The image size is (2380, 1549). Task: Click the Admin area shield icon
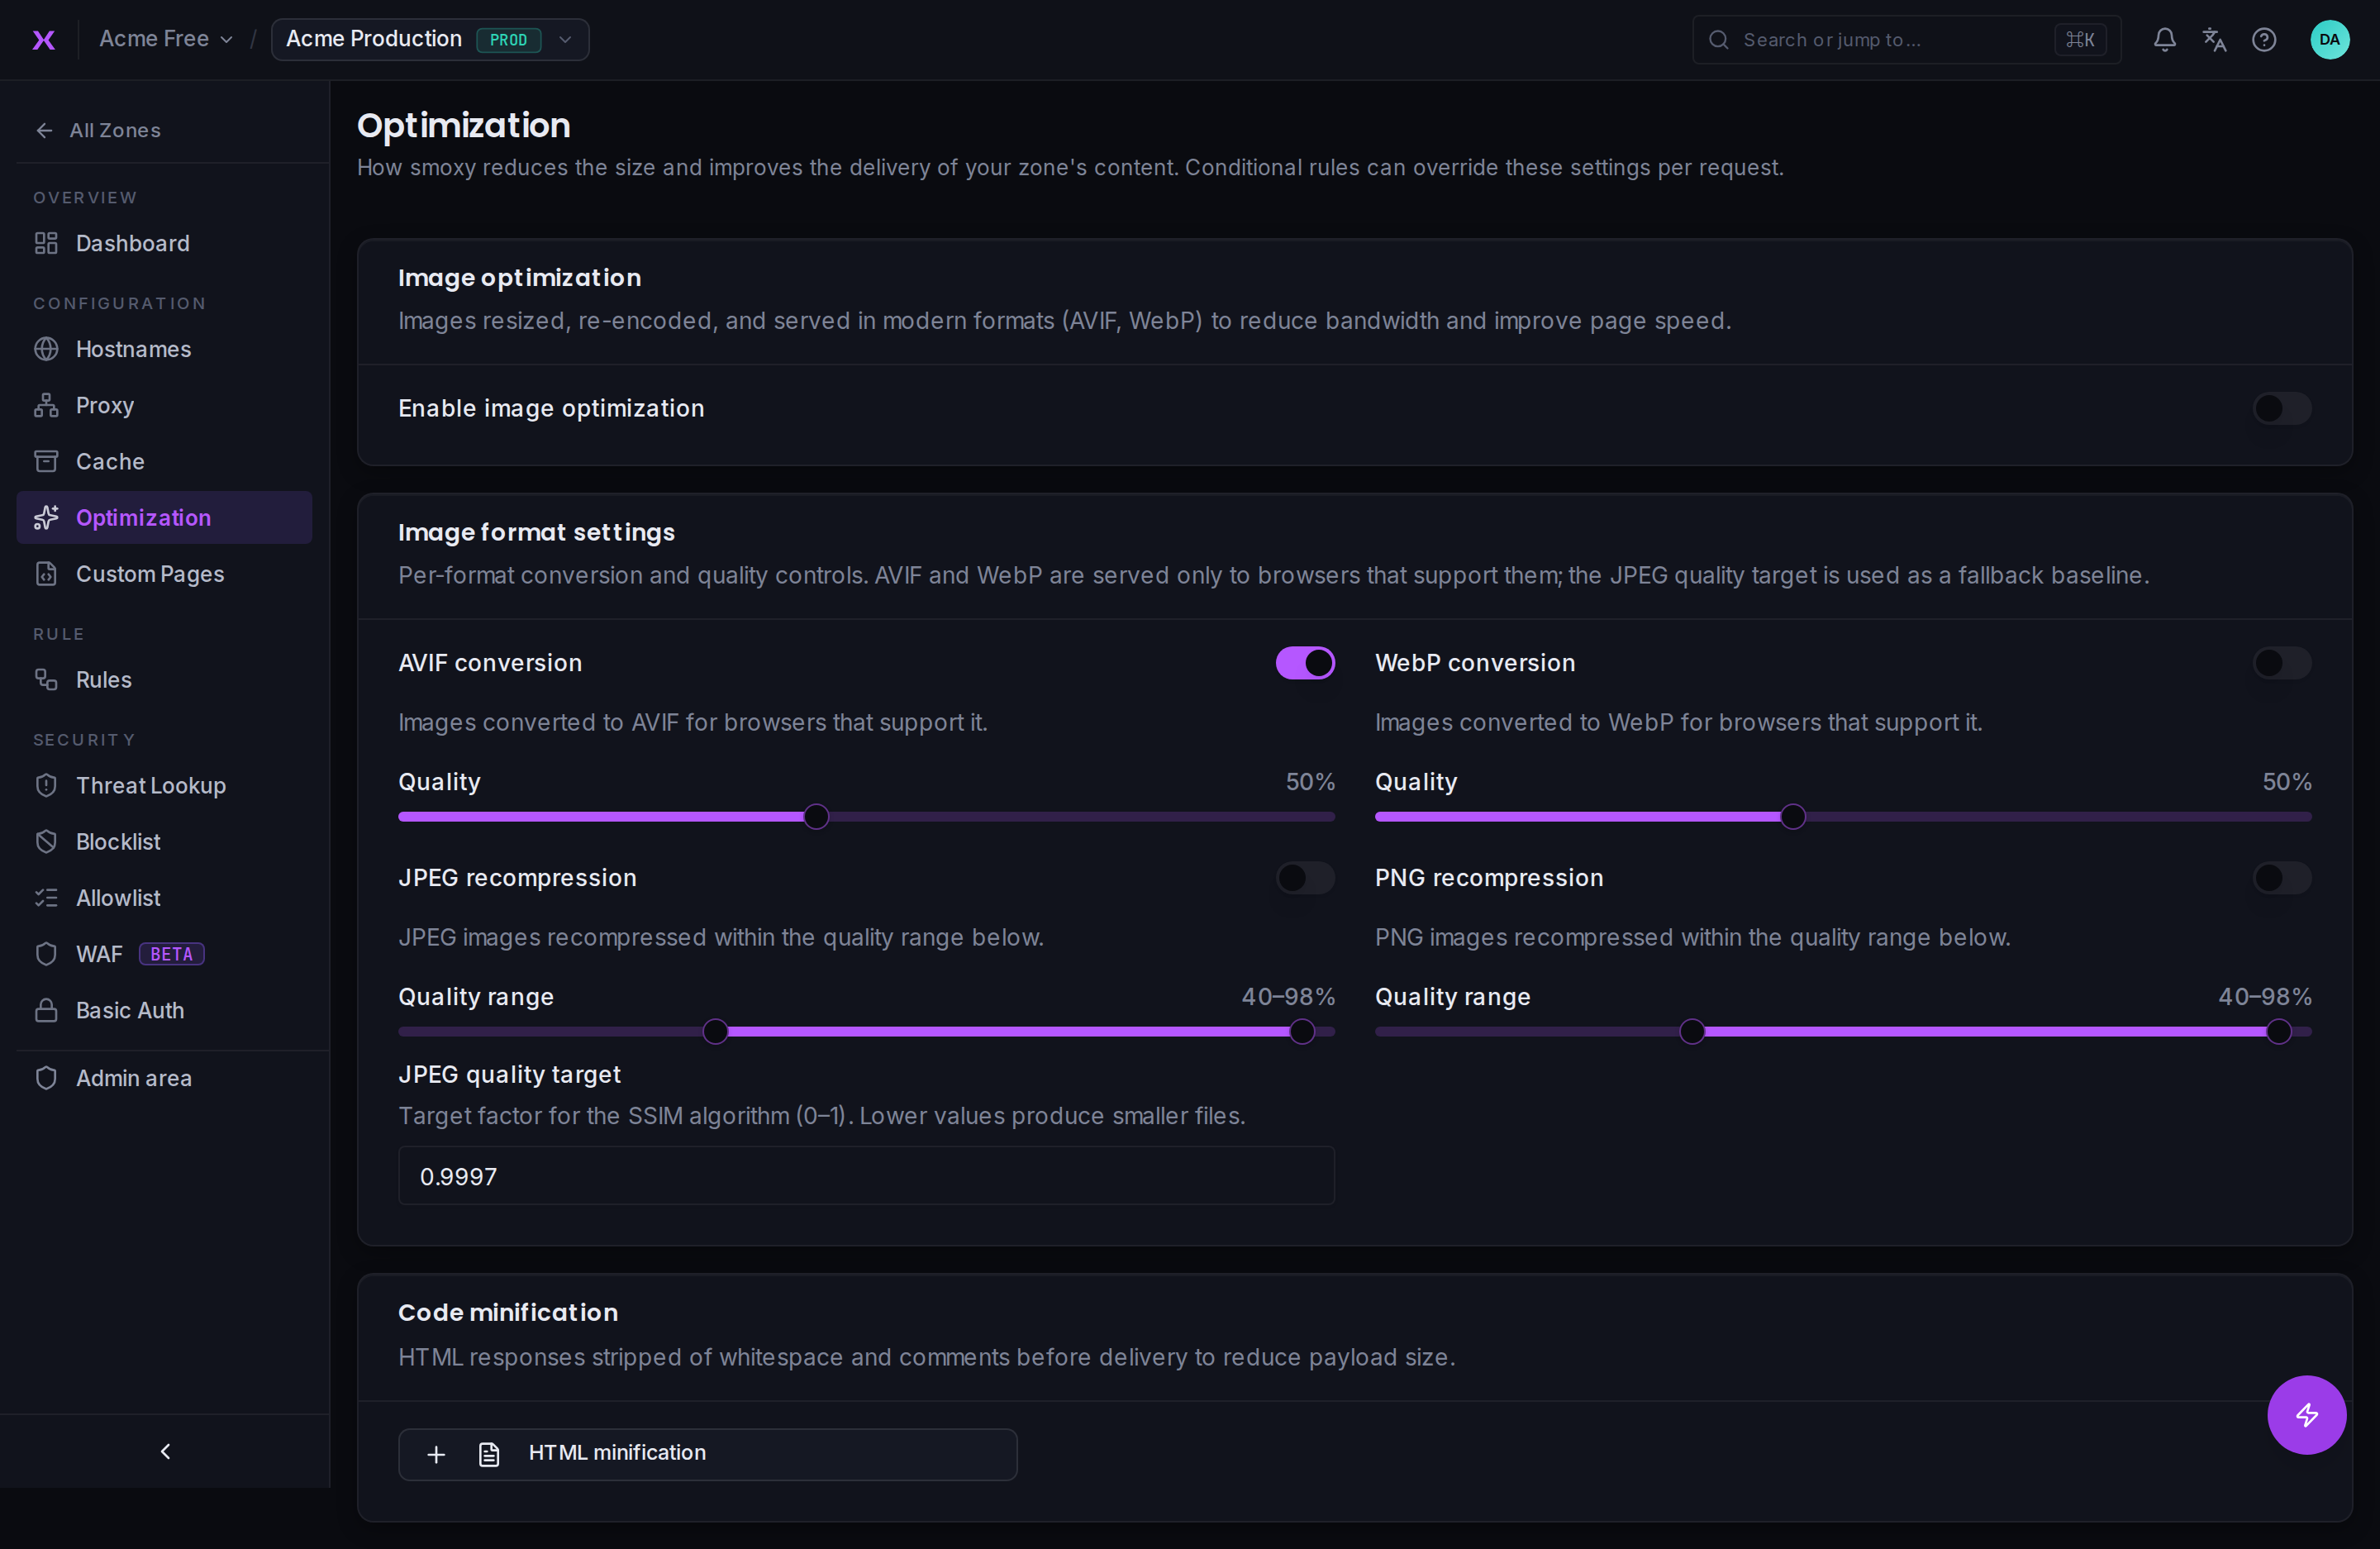[46, 1078]
